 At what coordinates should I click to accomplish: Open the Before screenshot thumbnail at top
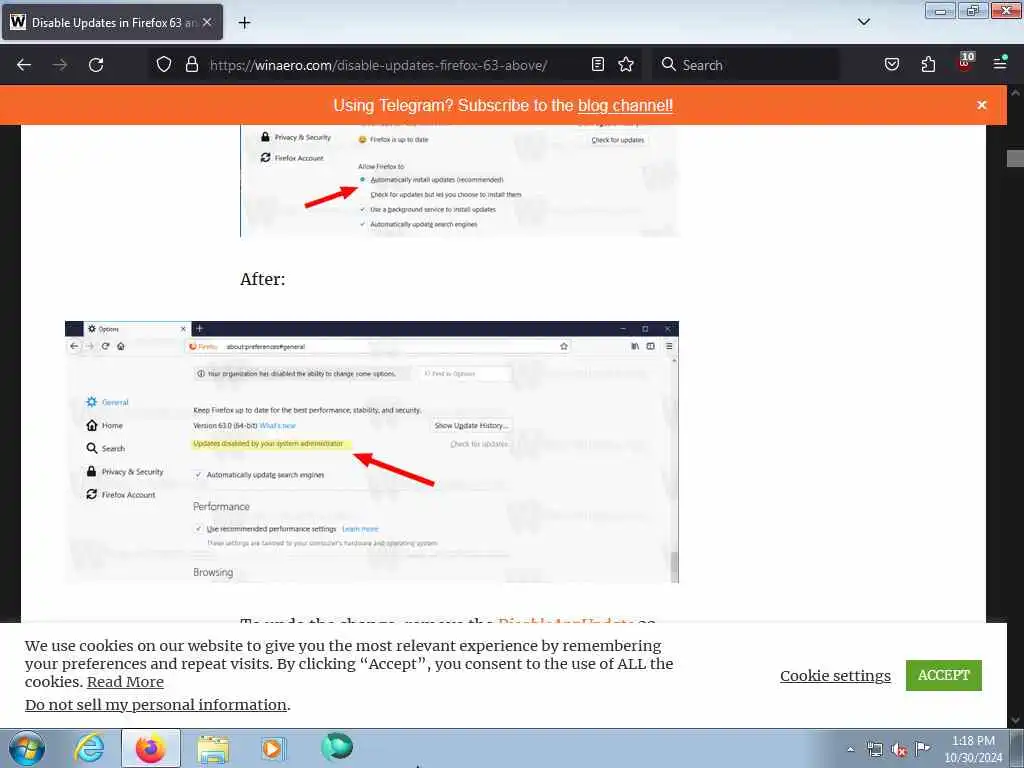[460, 181]
